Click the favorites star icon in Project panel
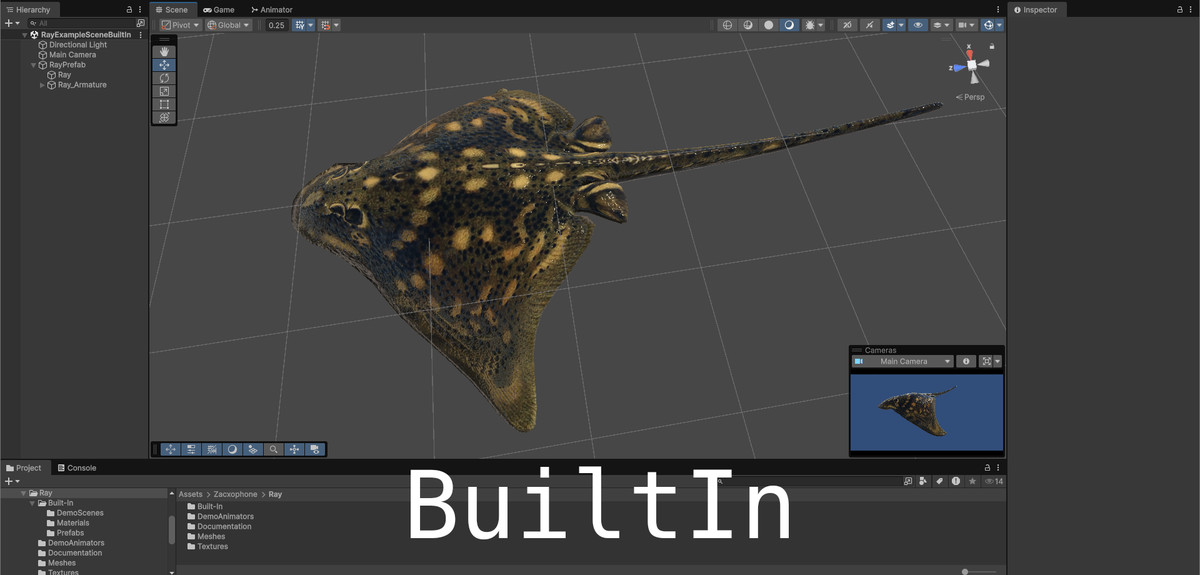This screenshot has height=575, width=1200. [972, 481]
